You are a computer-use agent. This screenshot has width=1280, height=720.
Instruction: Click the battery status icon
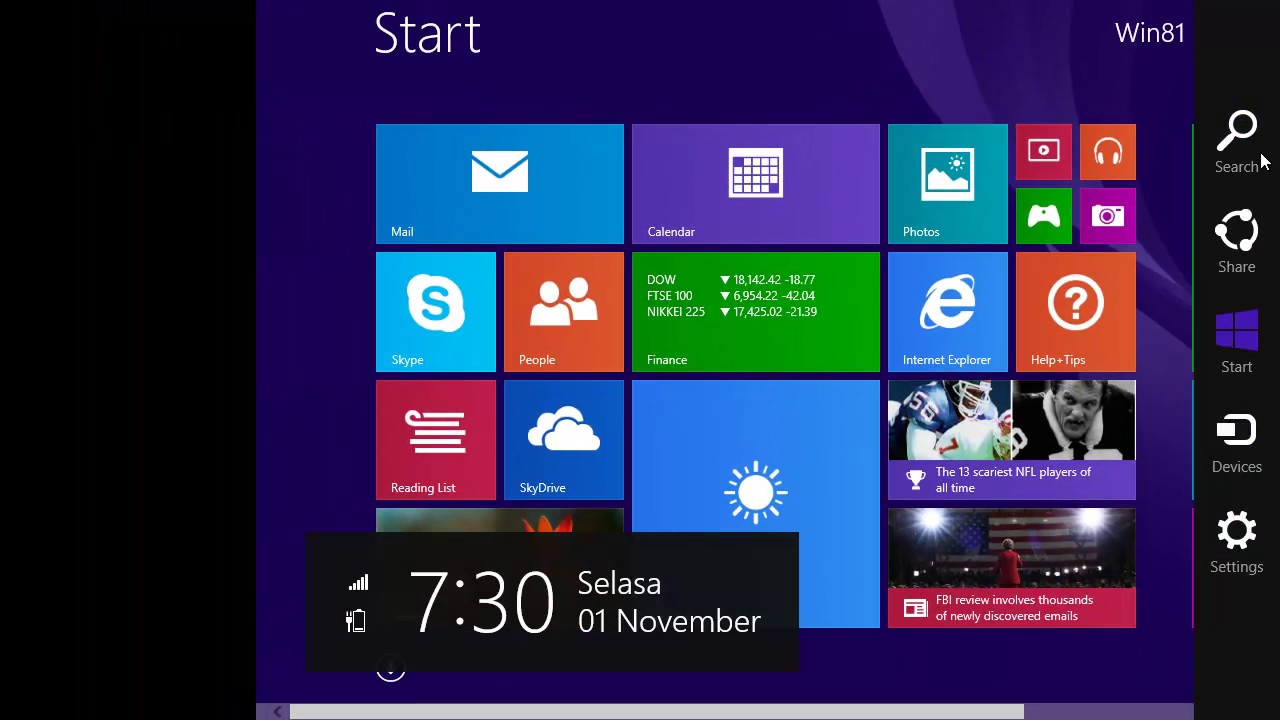[356, 621]
